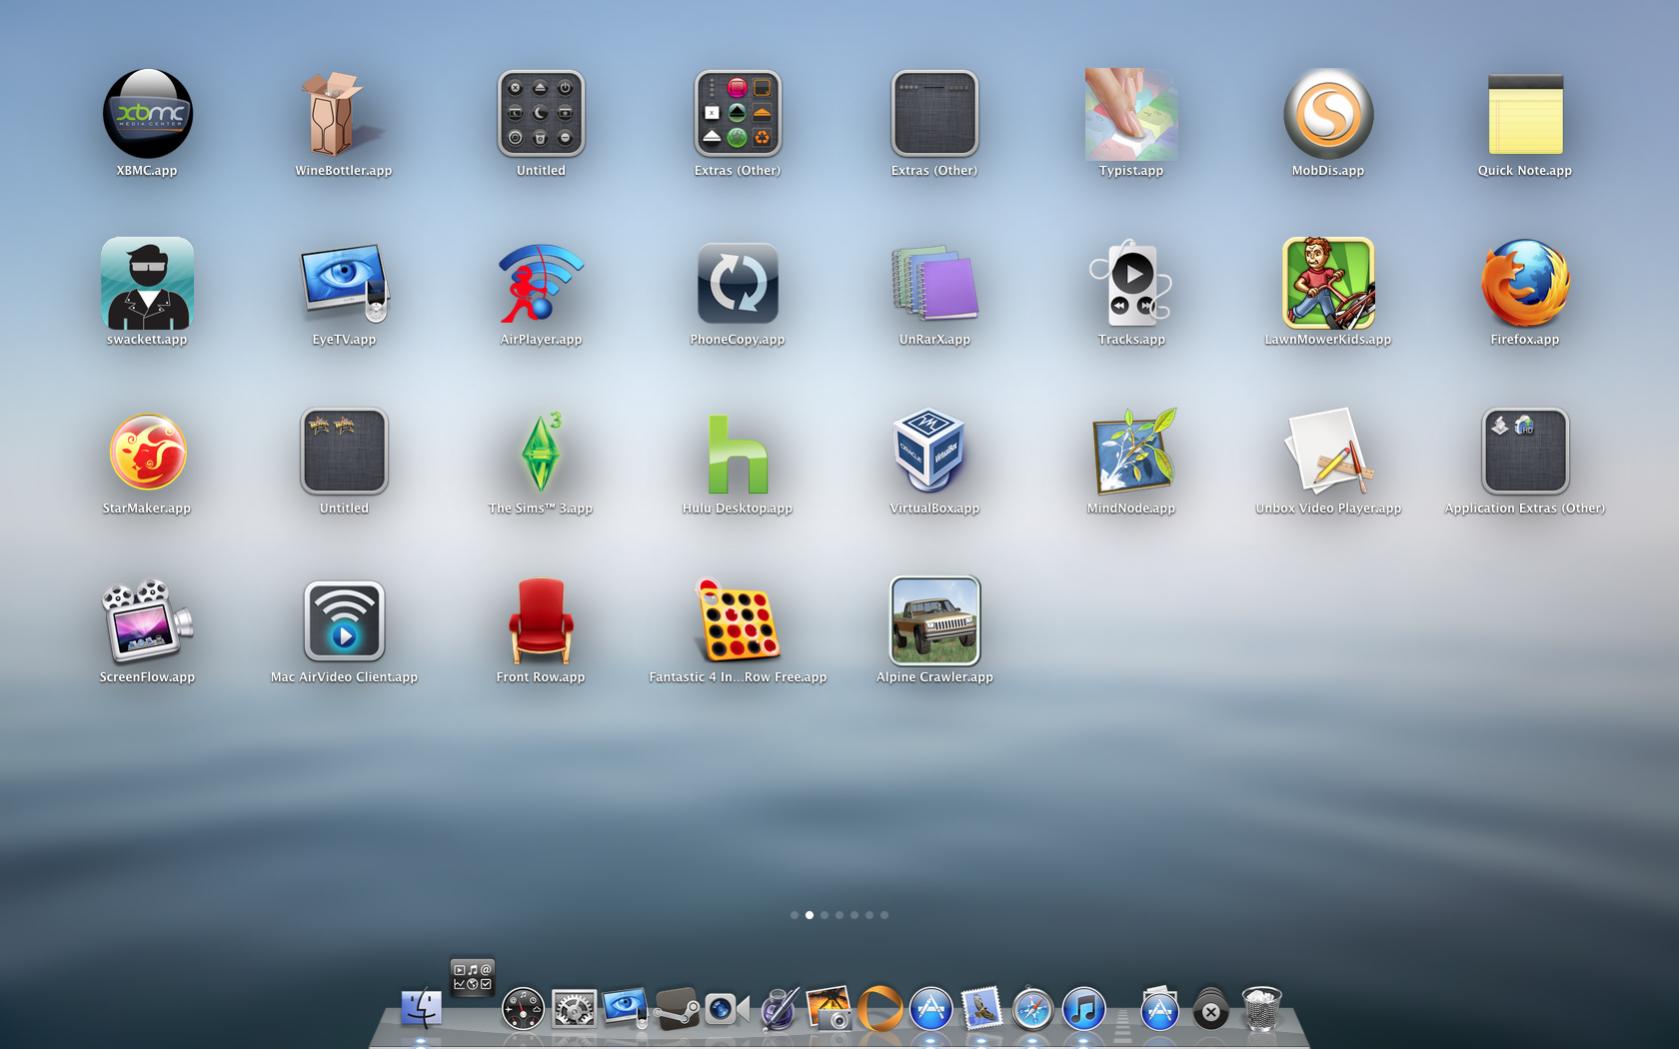Open AirPlayer.app
Image resolution: width=1679 pixels, height=1049 pixels.
point(540,283)
